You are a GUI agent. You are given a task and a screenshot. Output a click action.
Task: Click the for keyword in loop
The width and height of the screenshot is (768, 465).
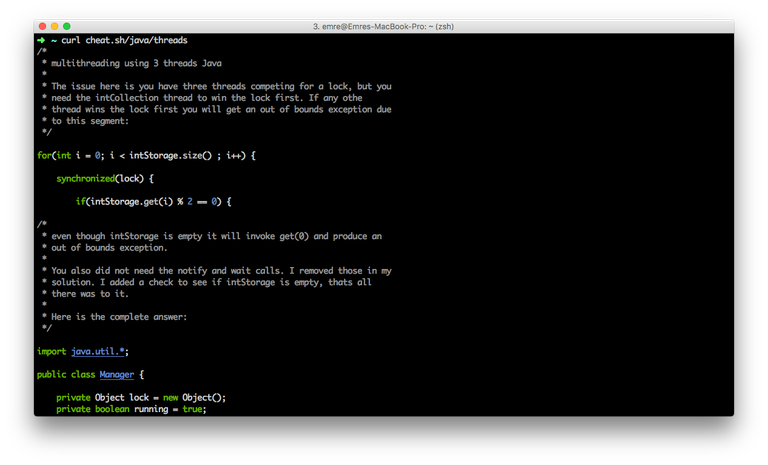click(44, 155)
